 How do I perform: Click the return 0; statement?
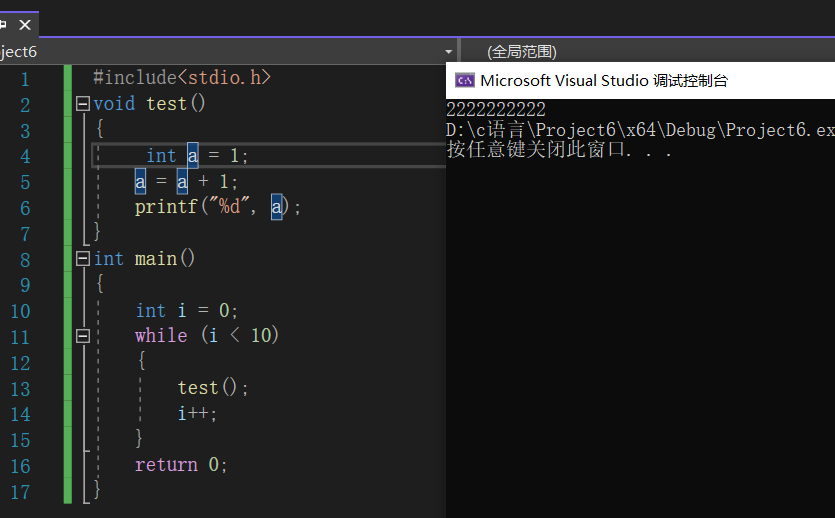pyautogui.click(x=181, y=465)
